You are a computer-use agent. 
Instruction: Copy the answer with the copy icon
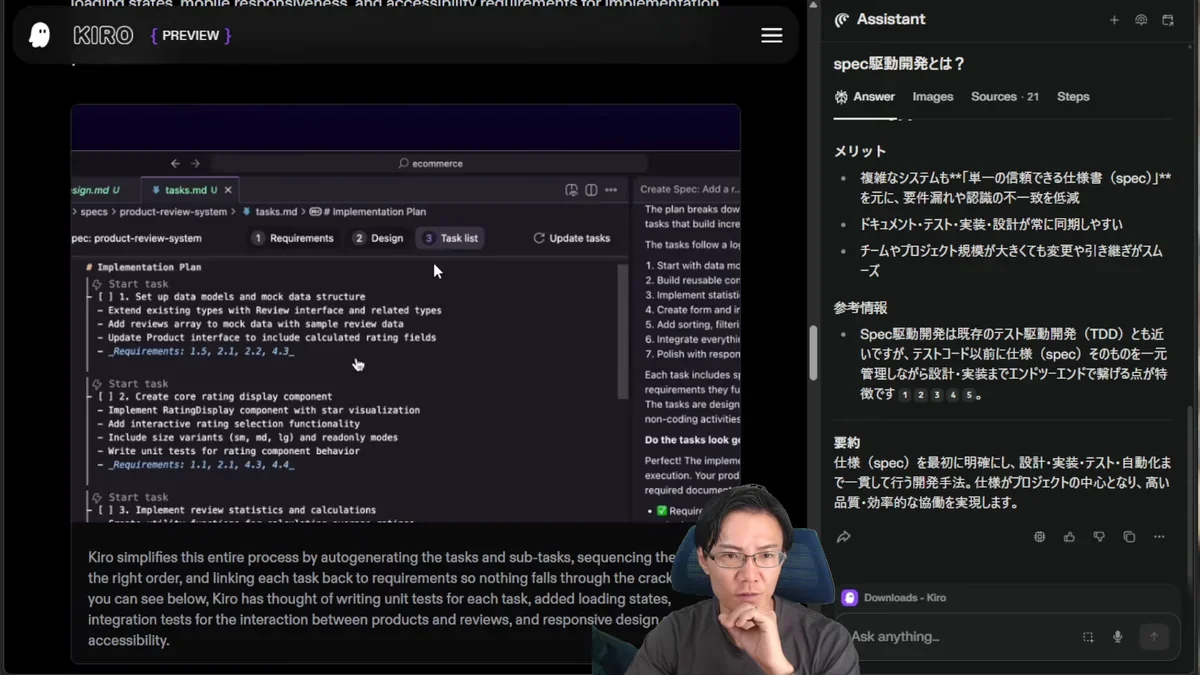tap(1129, 537)
